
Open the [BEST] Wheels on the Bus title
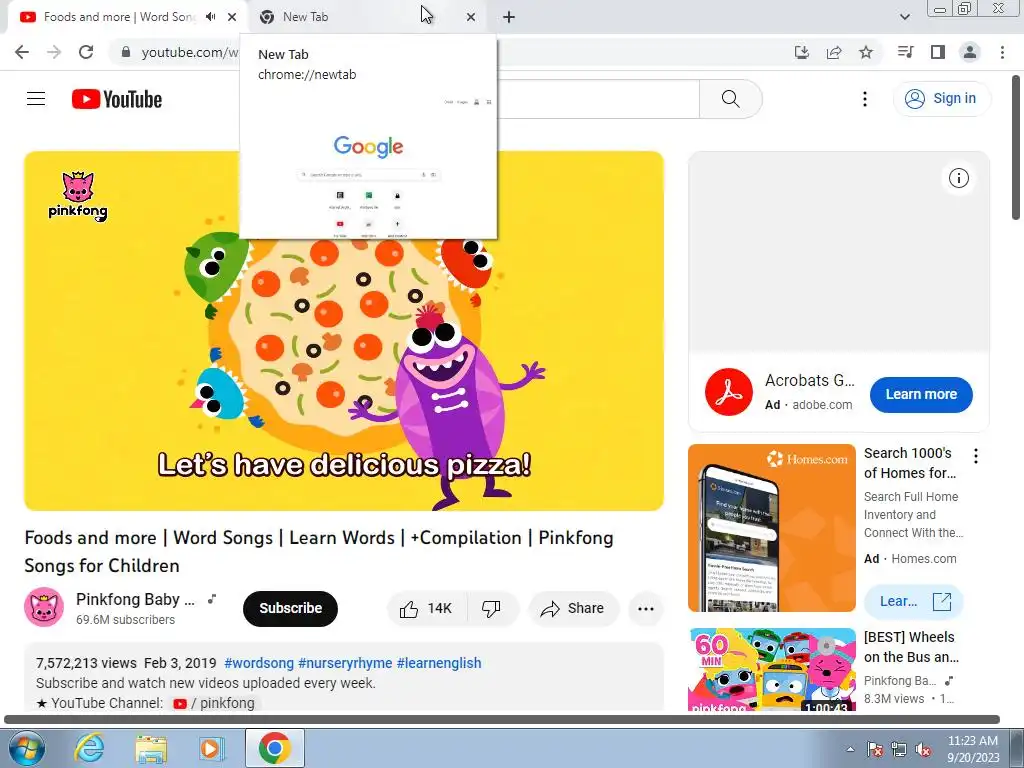pos(912,647)
